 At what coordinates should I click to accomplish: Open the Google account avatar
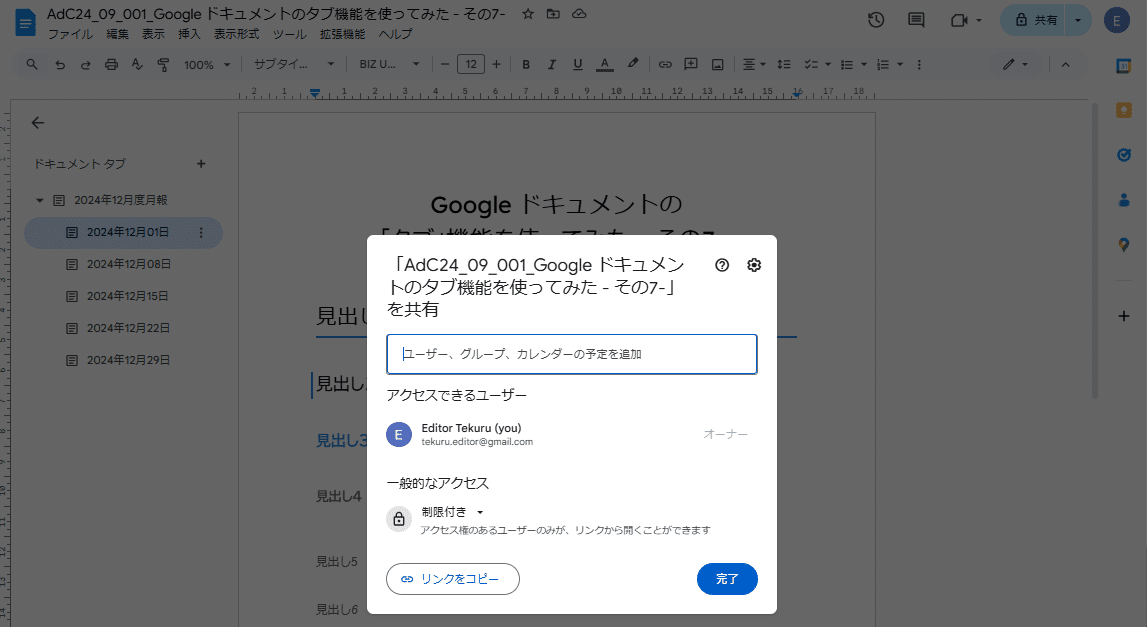coord(1117,20)
